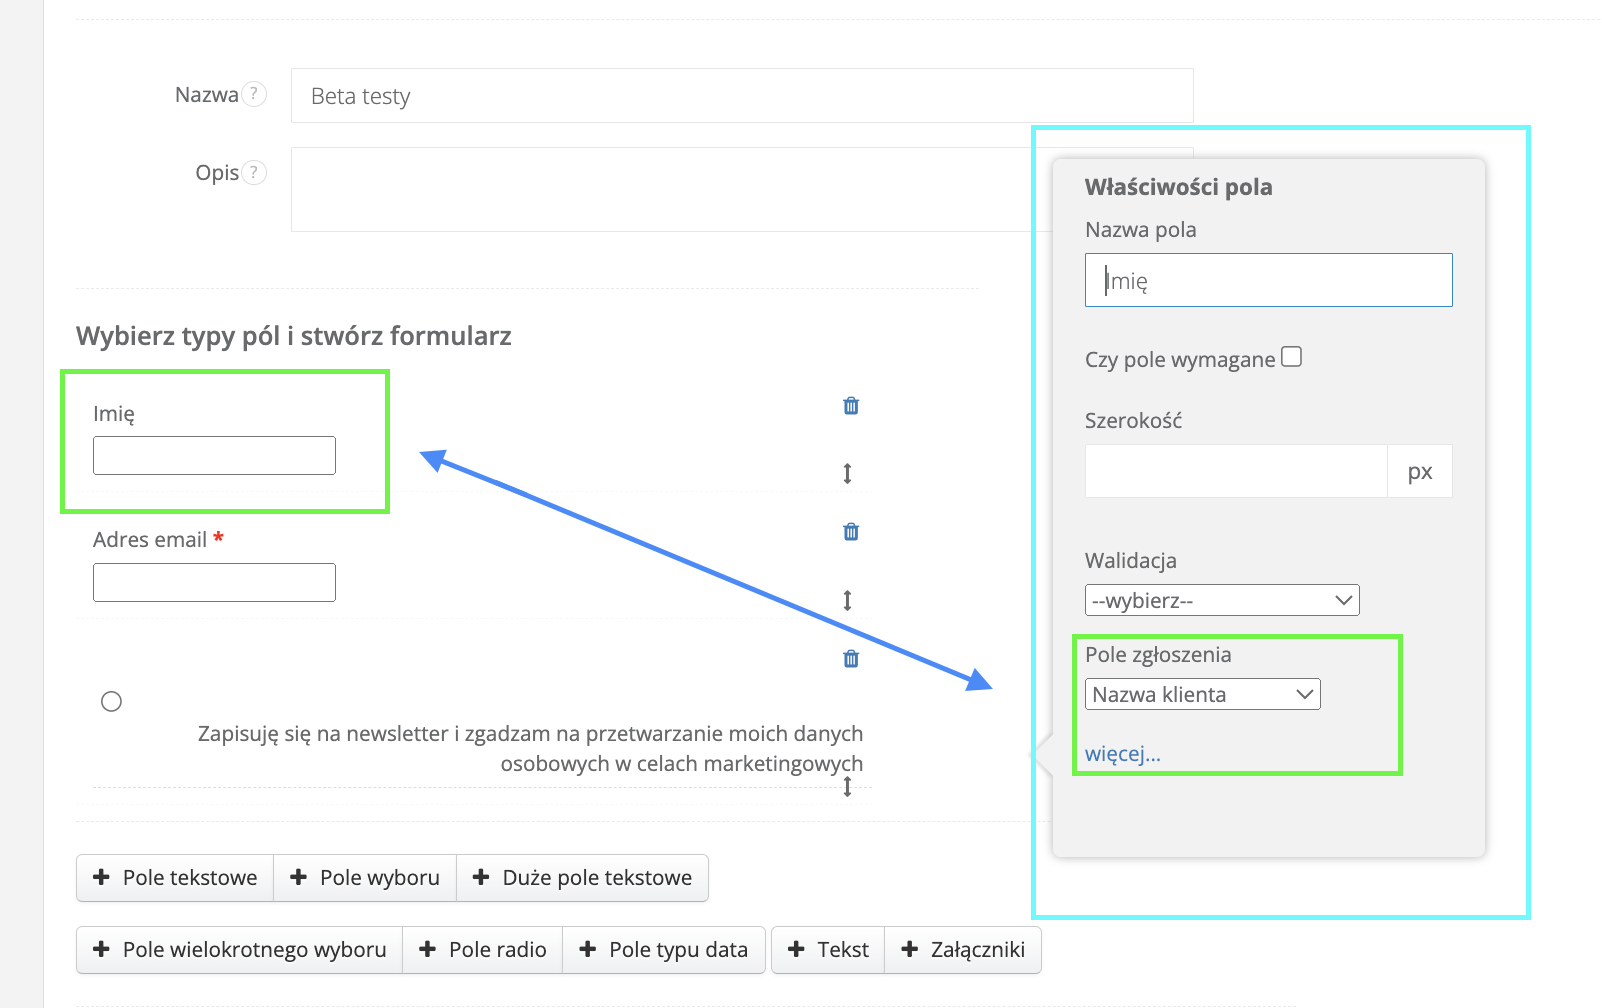Focus the Imię form text box
Viewport: 1602px width, 1008px height.
[214, 455]
